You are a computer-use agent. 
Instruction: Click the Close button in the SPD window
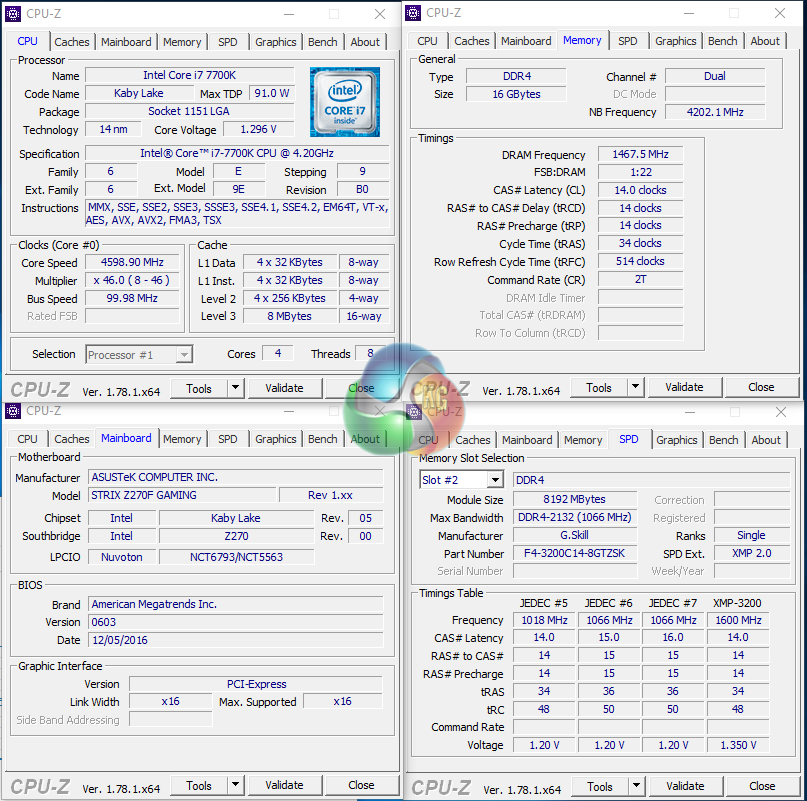click(762, 786)
